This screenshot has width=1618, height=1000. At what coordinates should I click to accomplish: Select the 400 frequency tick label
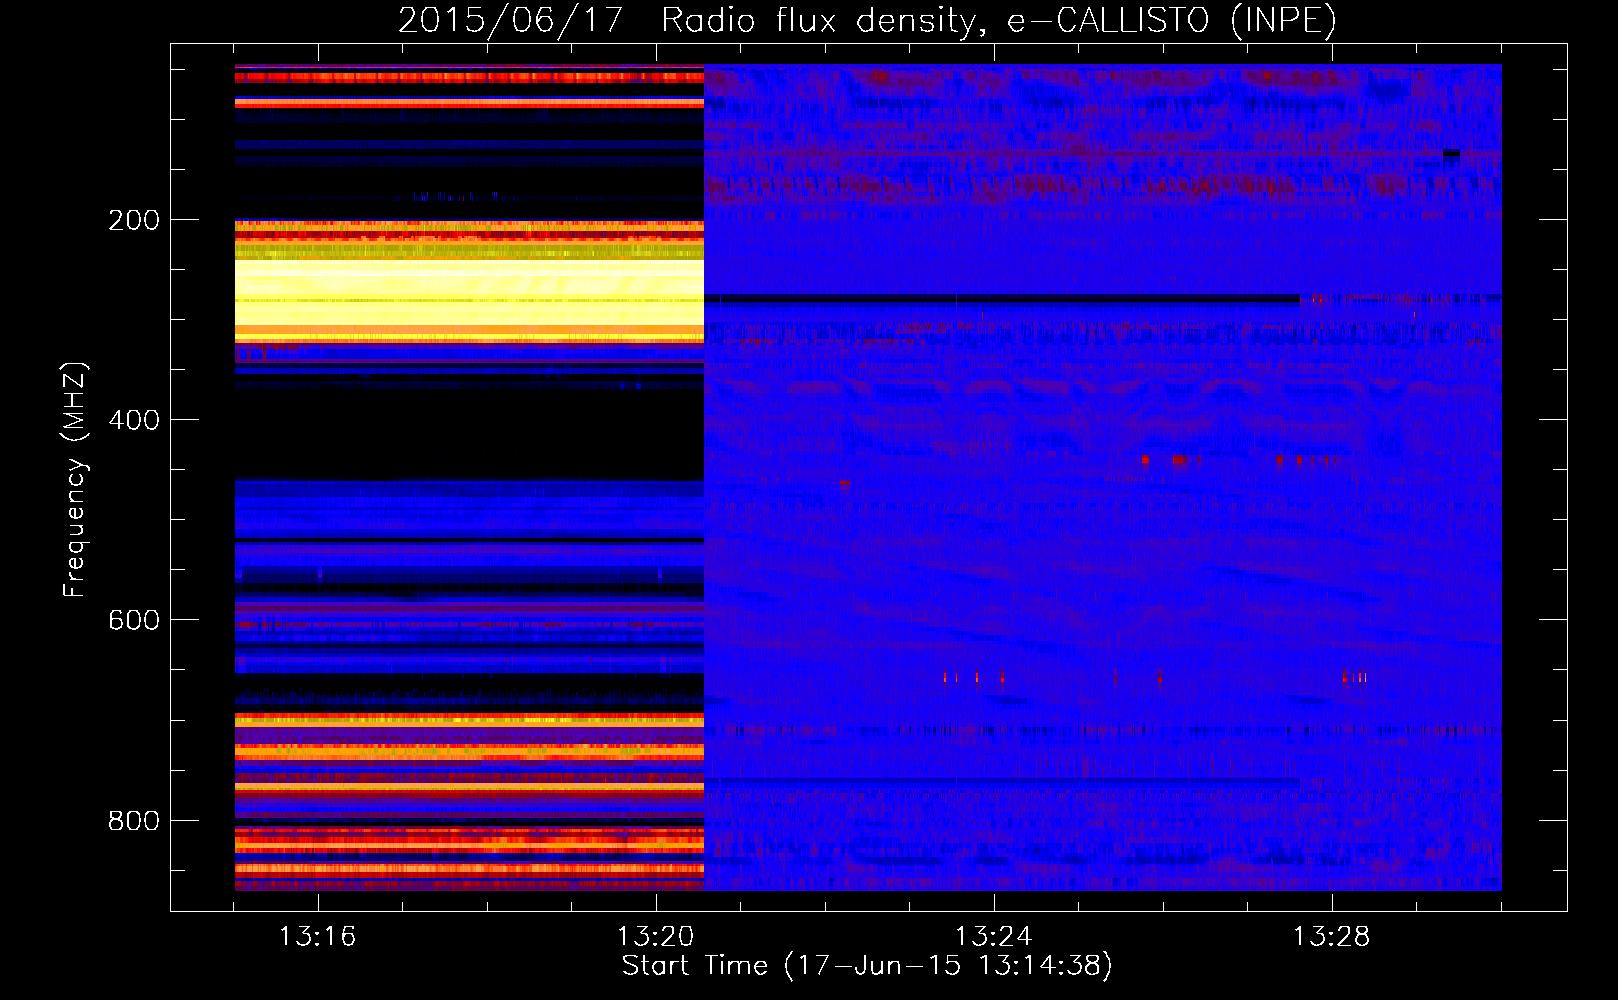[x=134, y=420]
